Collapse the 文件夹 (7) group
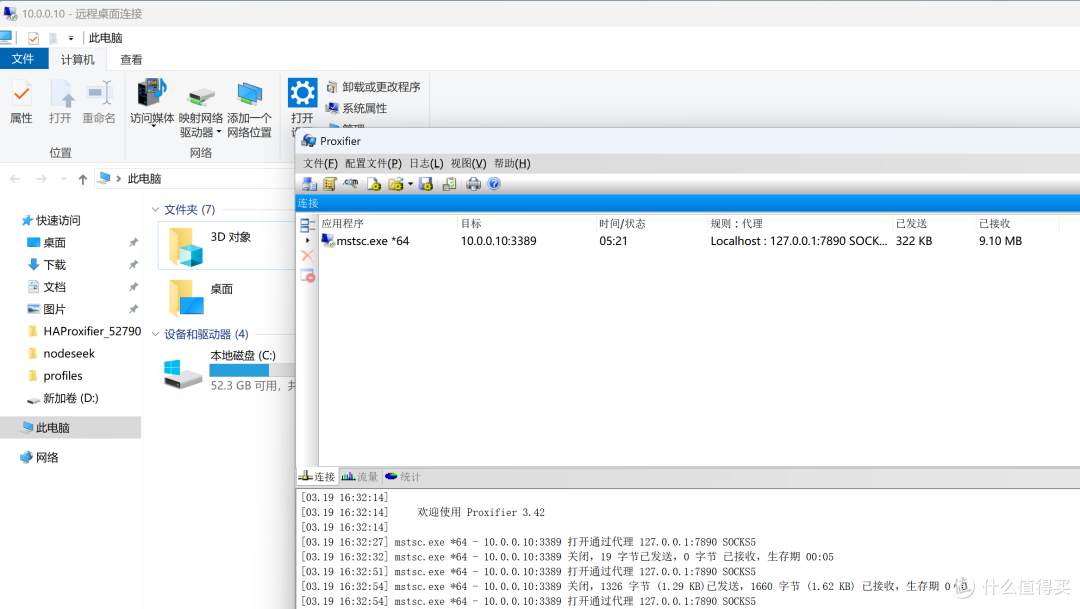 [156, 209]
